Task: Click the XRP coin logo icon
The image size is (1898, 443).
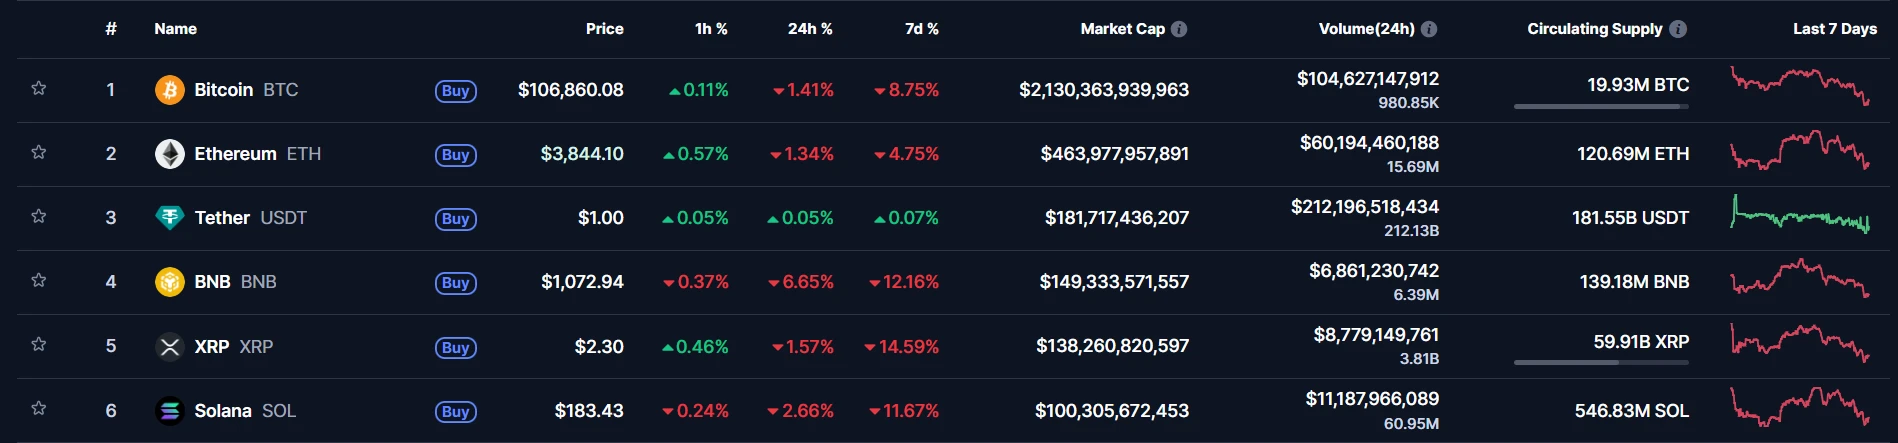Action: click(170, 347)
